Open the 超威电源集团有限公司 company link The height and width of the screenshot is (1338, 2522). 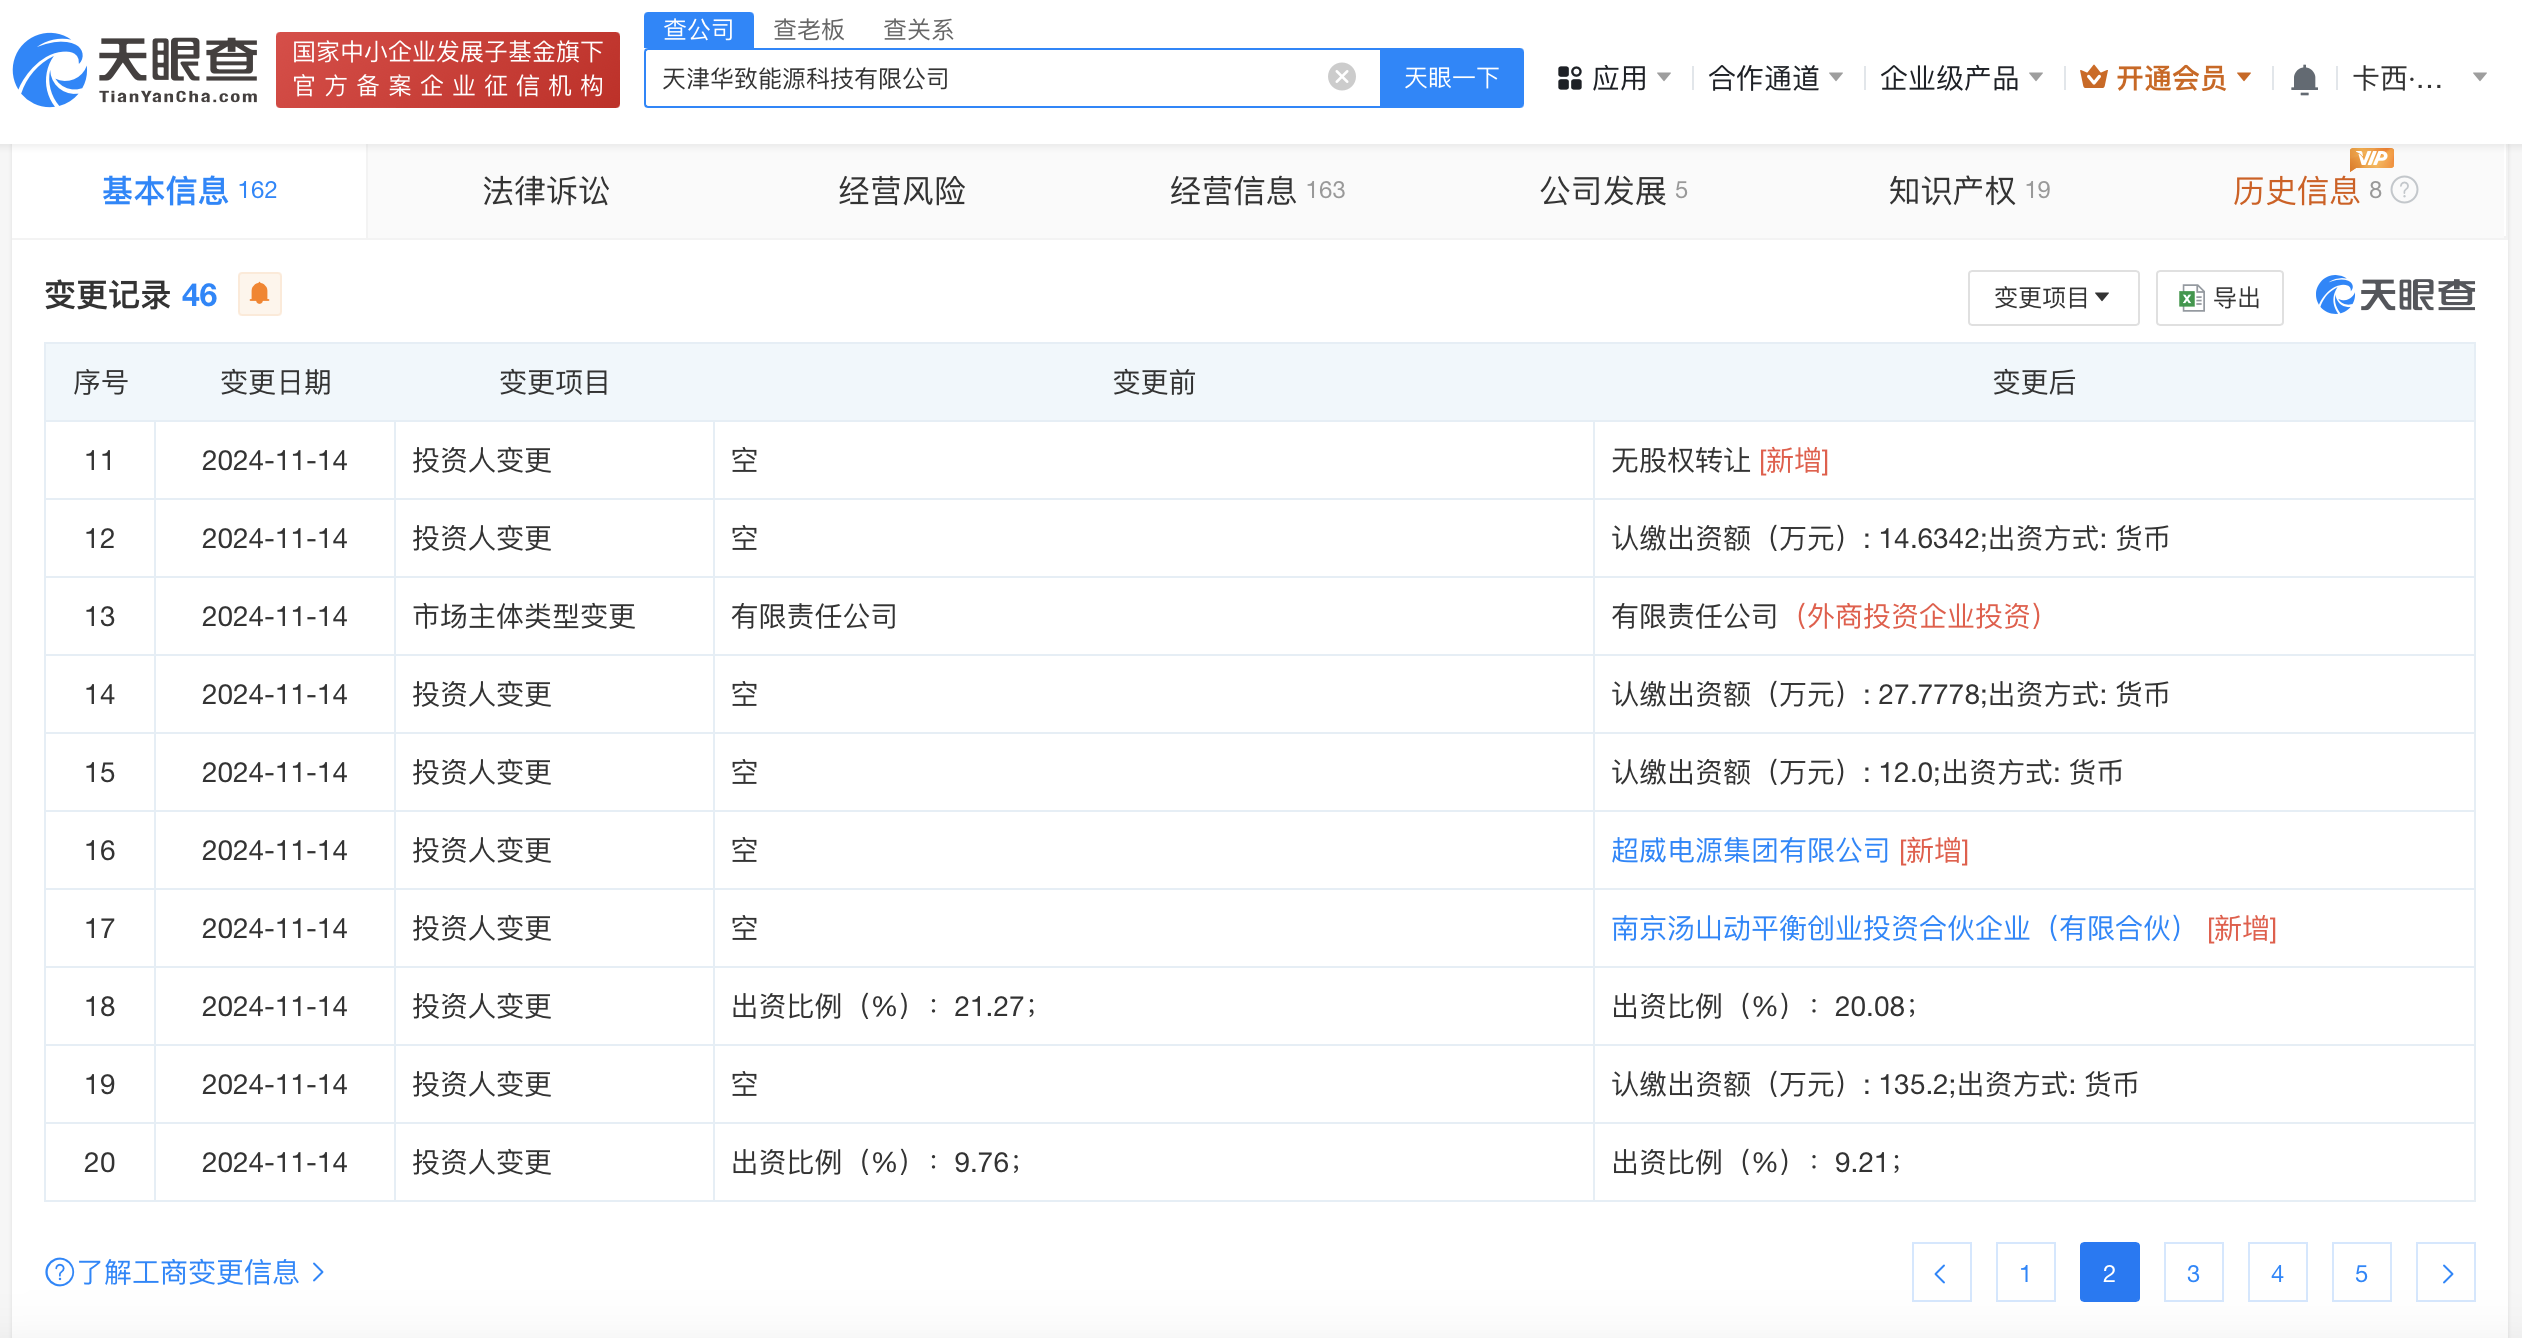point(1749,849)
